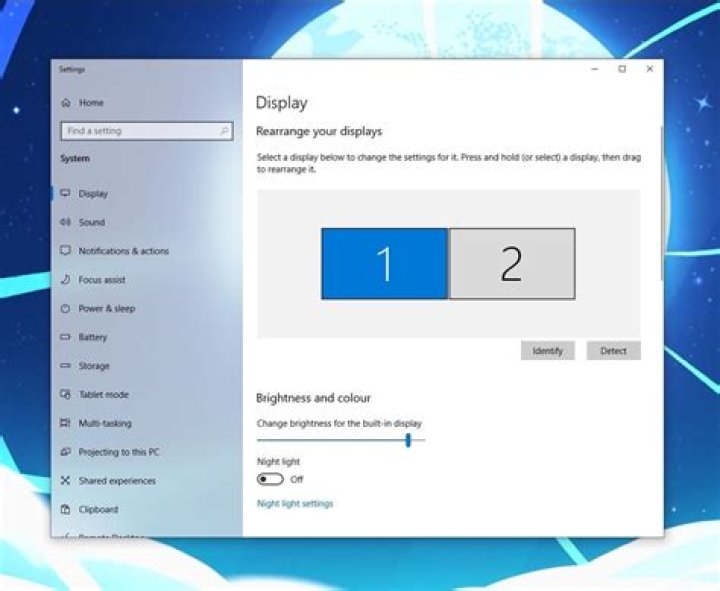Image resolution: width=720 pixels, height=591 pixels.
Task: Select display 1 in arrangement
Action: click(385, 264)
